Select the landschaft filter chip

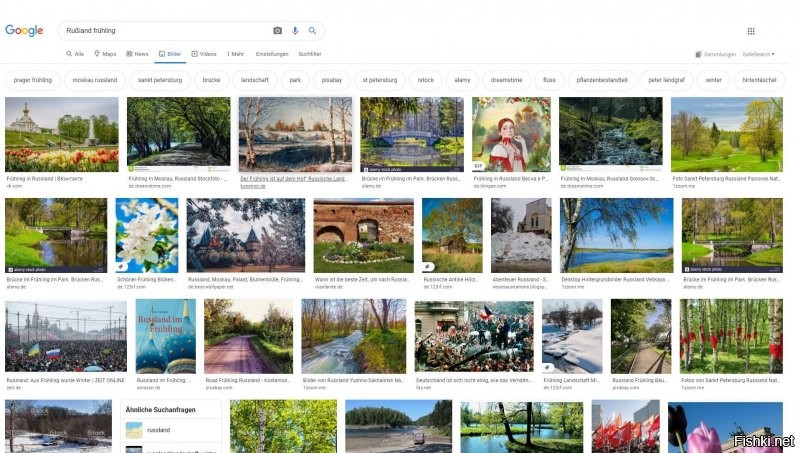click(x=255, y=80)
